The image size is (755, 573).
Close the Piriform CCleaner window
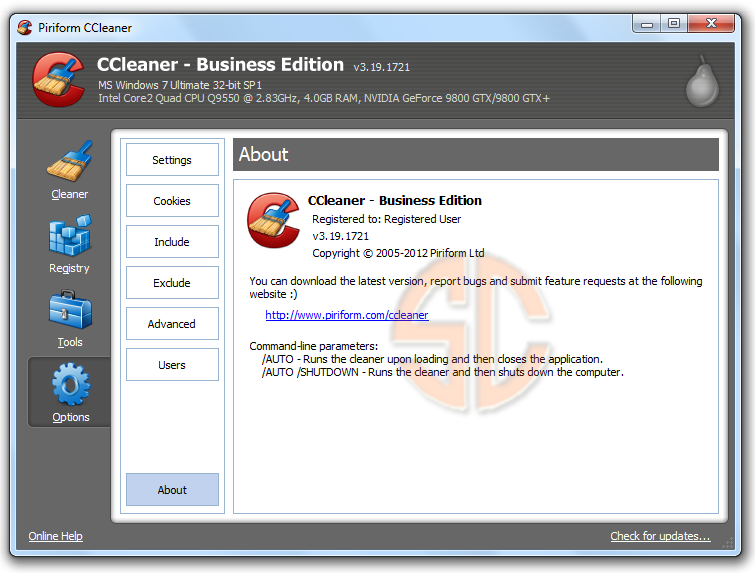(711, 24)
